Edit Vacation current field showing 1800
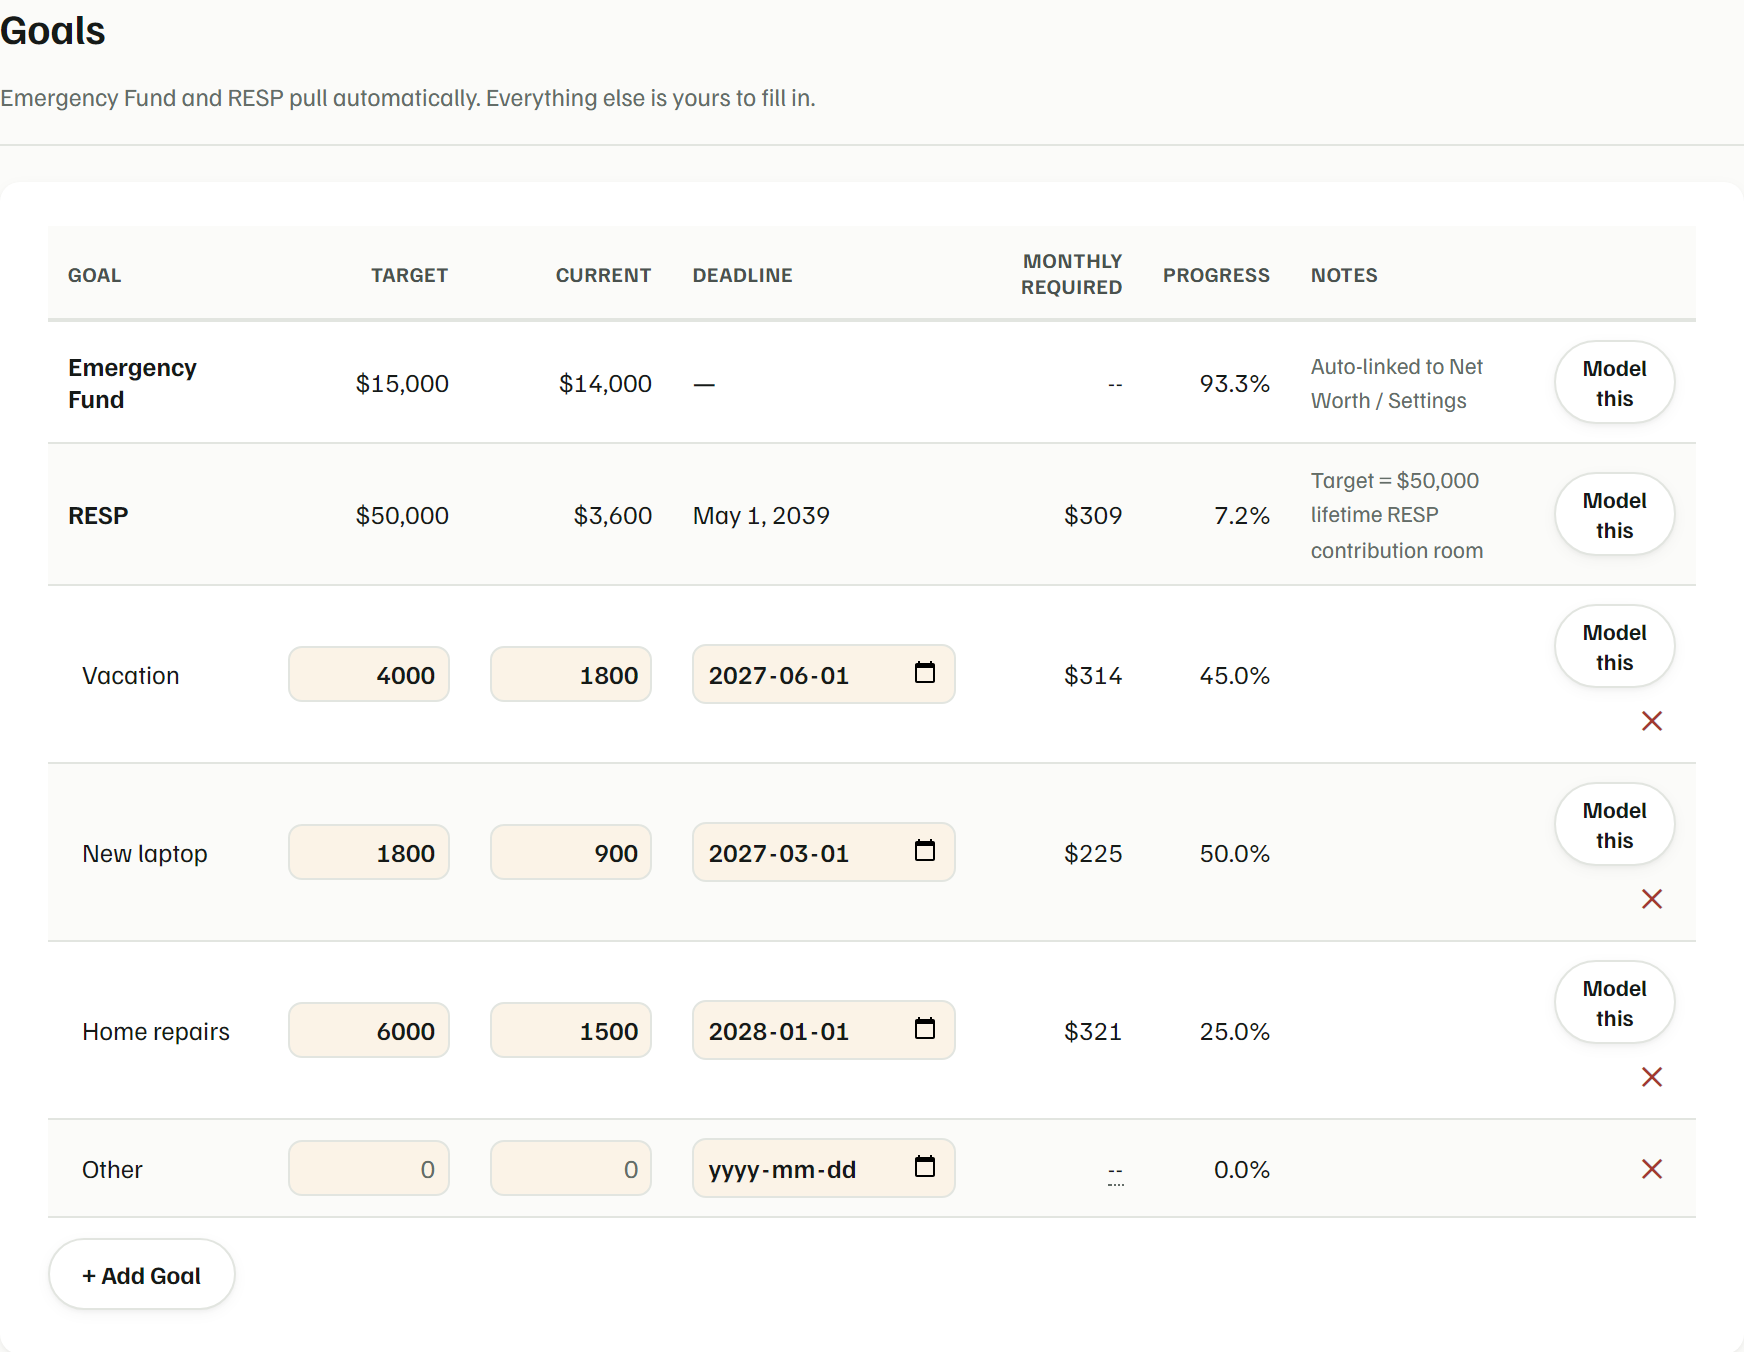This screenshot has width=1744, height=1352. click(571, 675)
